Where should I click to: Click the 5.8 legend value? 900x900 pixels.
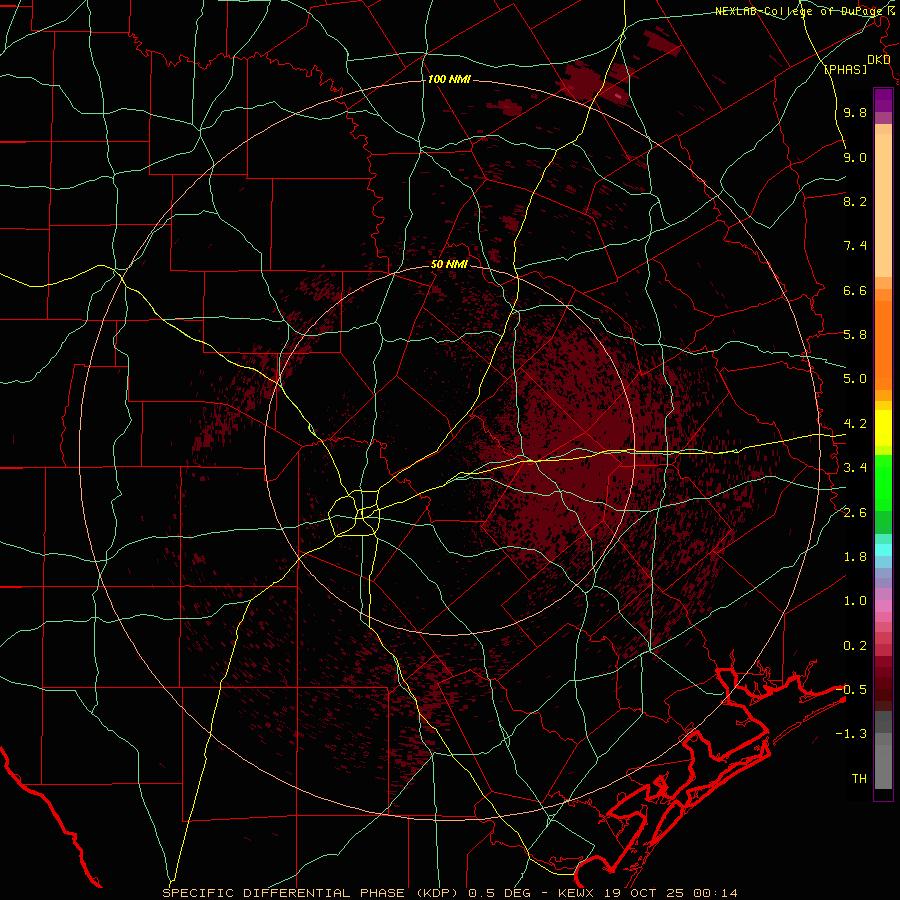click(855, 335)
